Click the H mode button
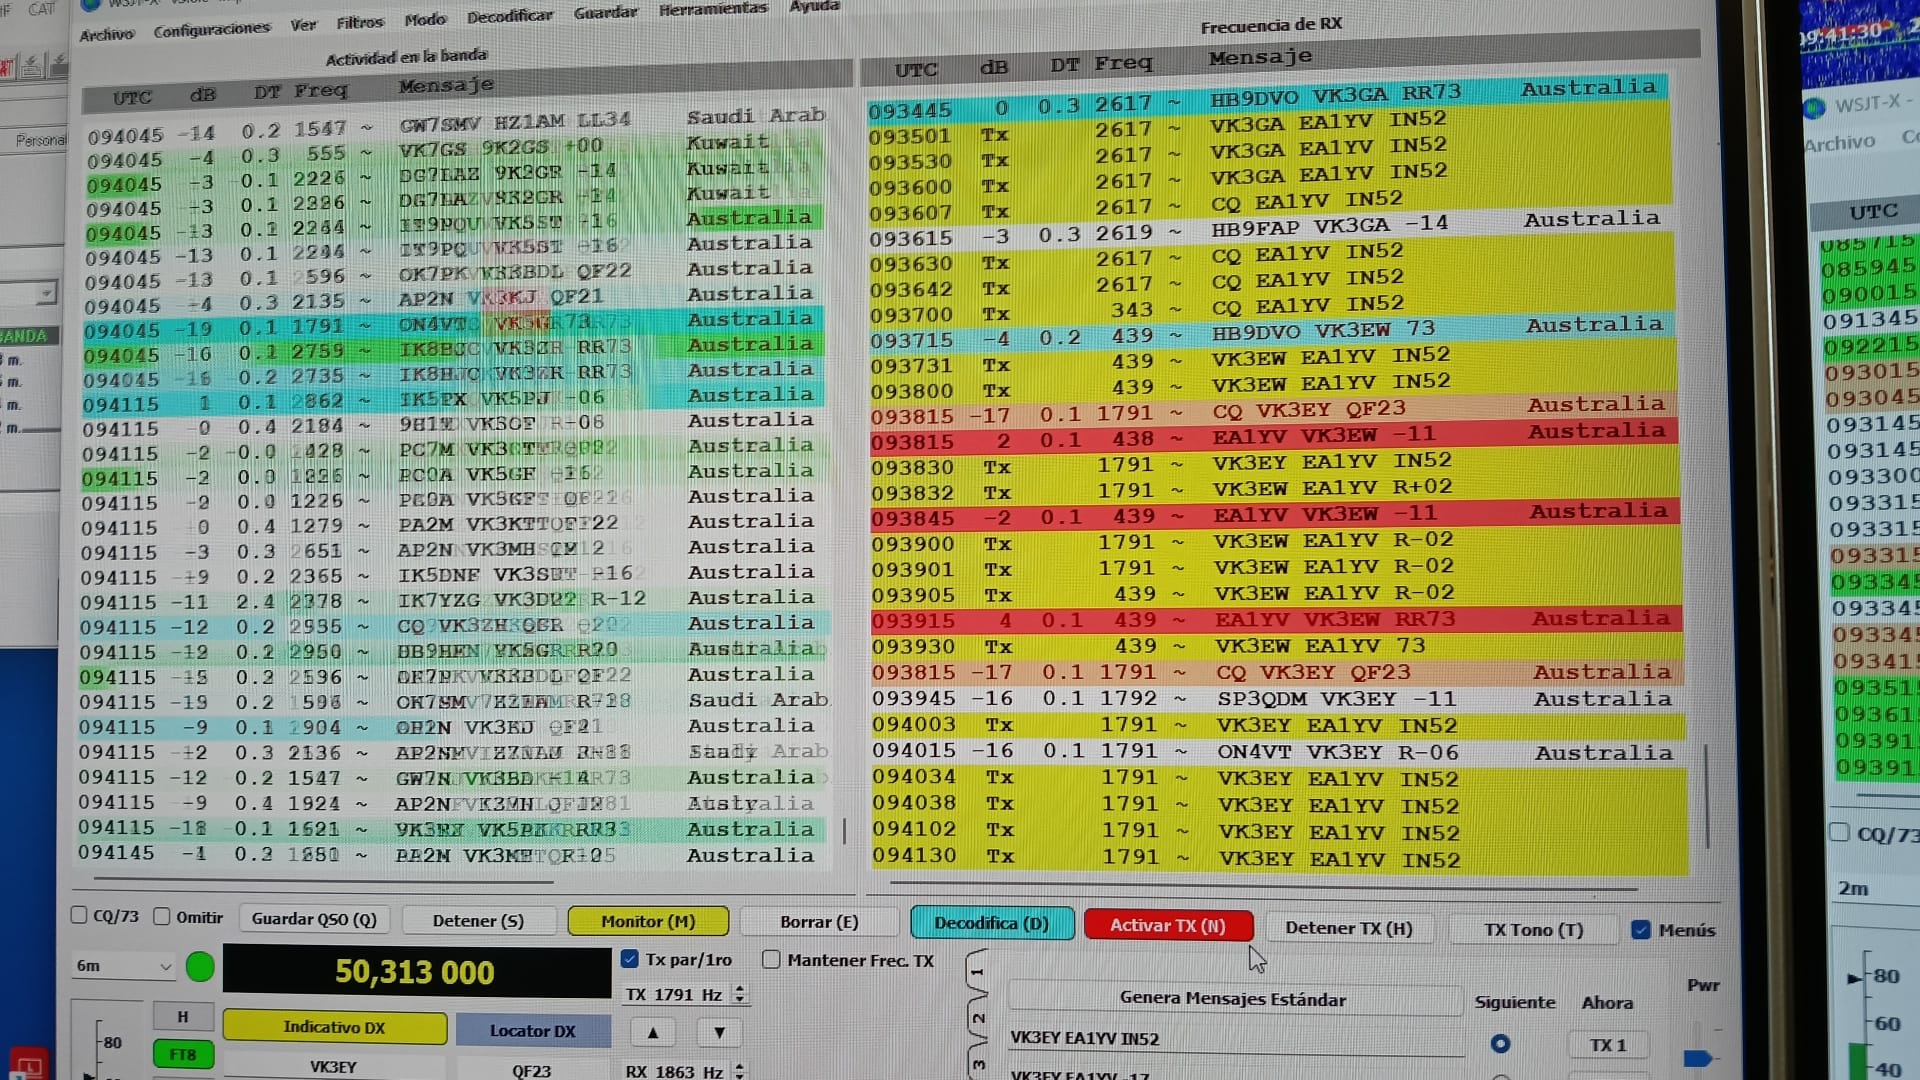1920x1080 pixels. coord(183,1016)
